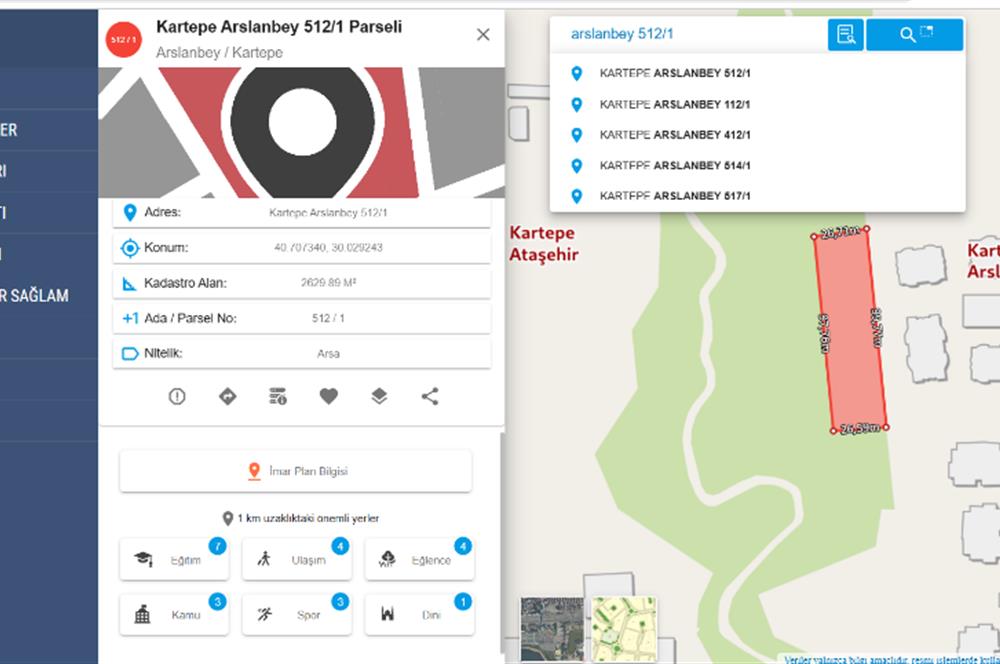The height and width of the screenshot is (664, 1000).
Task: Click the Adres location pin icon
Action: click(129, 212)
